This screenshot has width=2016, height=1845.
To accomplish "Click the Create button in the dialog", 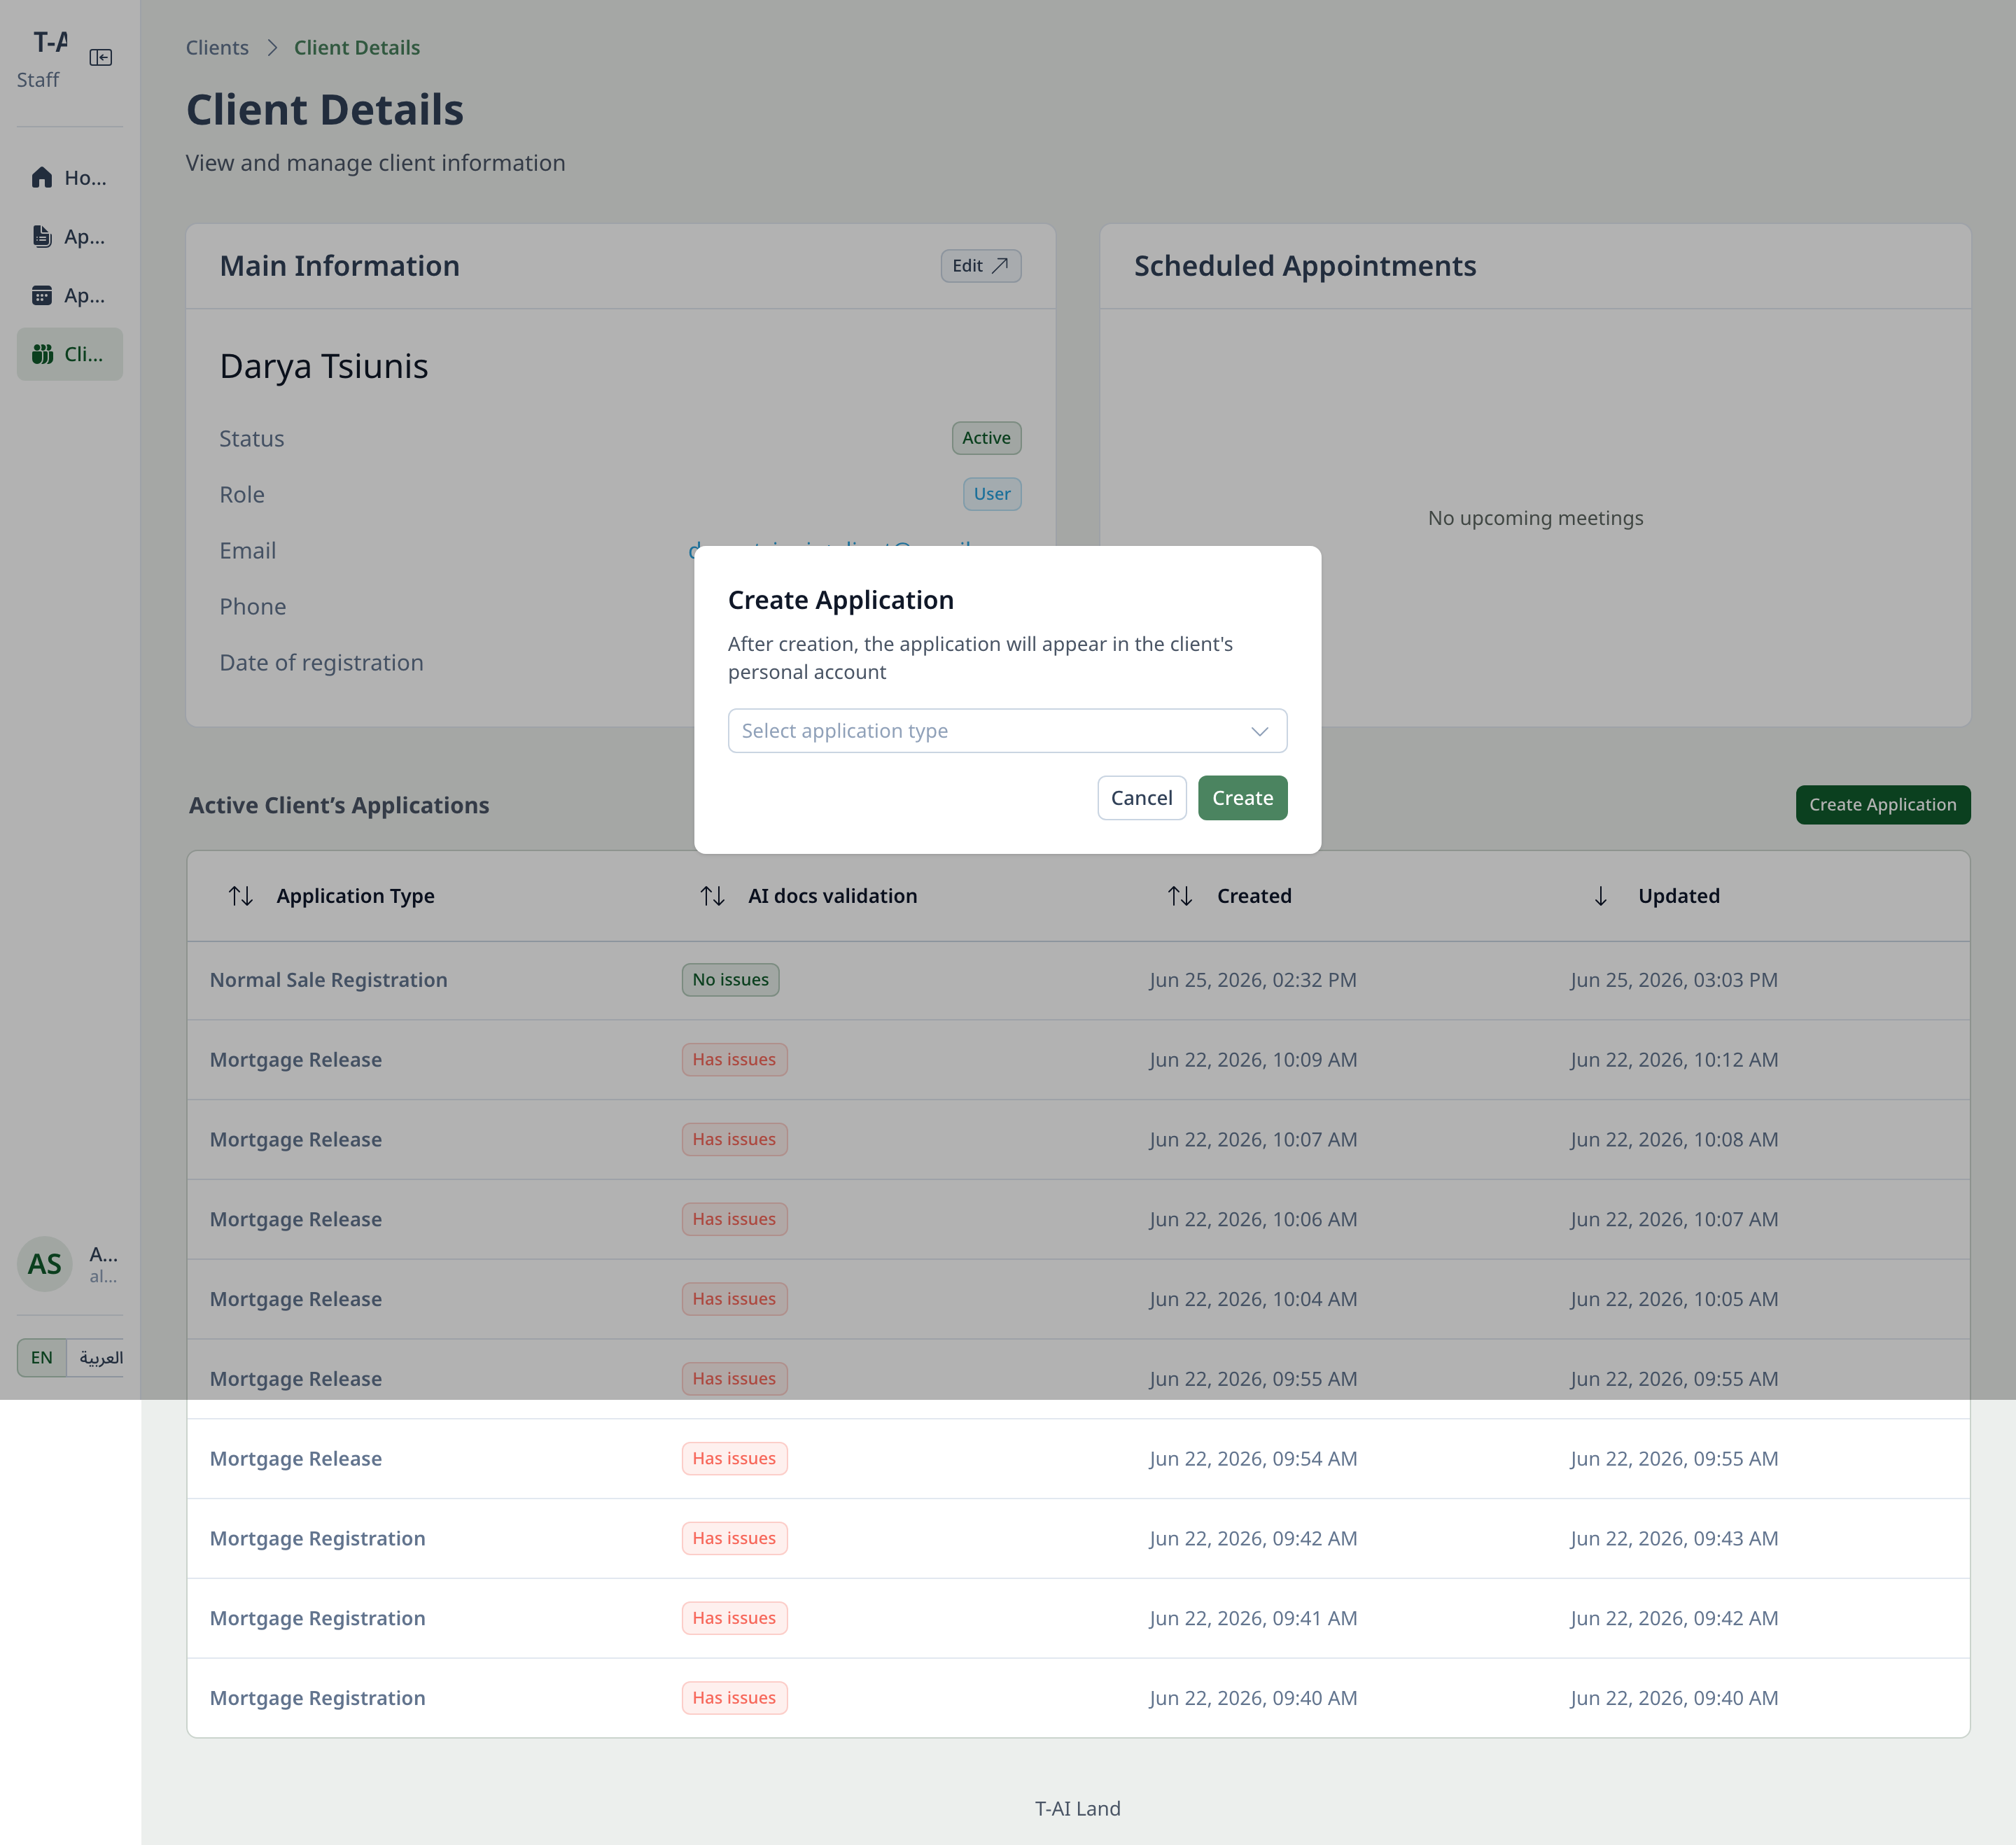I will coord(1242,798).
